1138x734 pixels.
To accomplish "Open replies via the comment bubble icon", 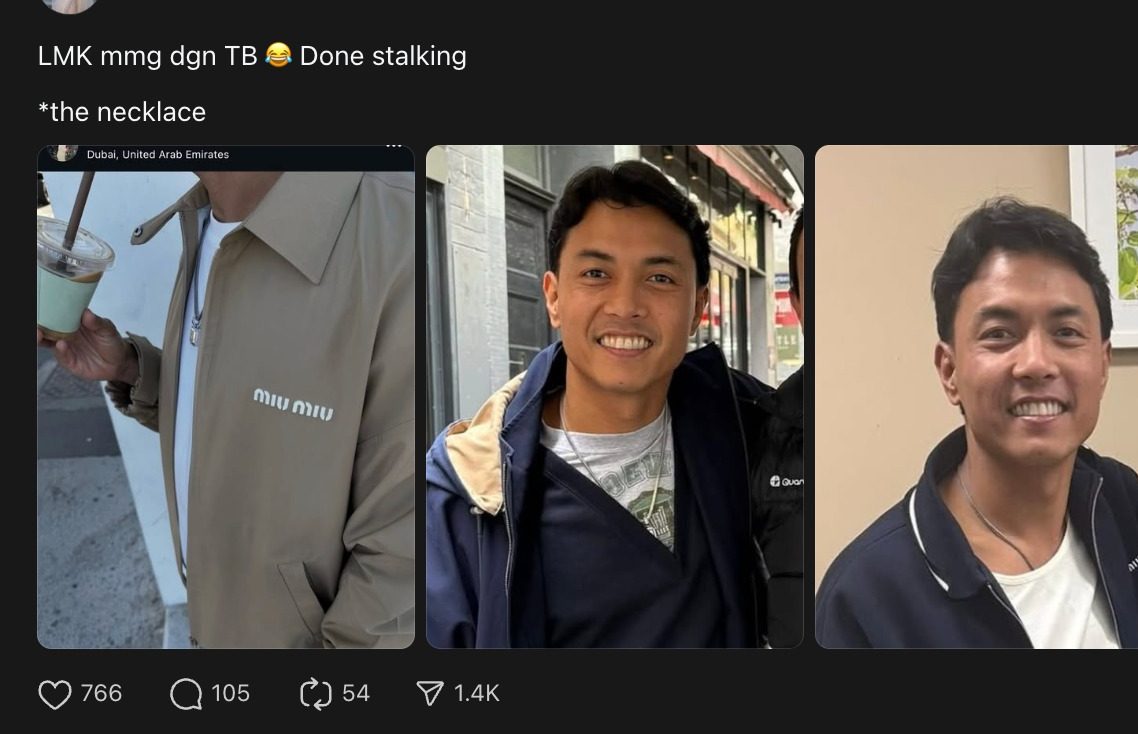I will pyautogui.click(x=186, y=694).
